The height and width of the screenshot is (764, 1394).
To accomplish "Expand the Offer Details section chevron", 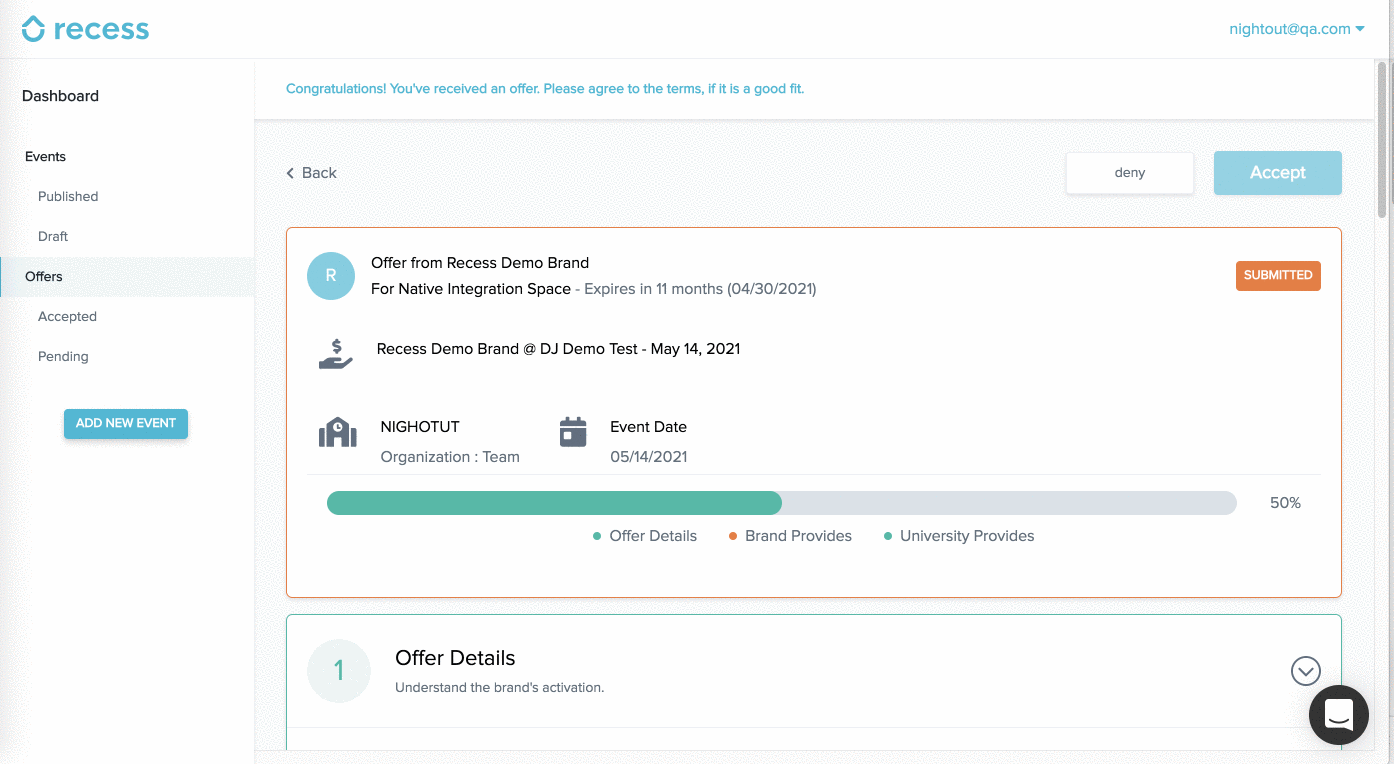I will click(1306, 671).
